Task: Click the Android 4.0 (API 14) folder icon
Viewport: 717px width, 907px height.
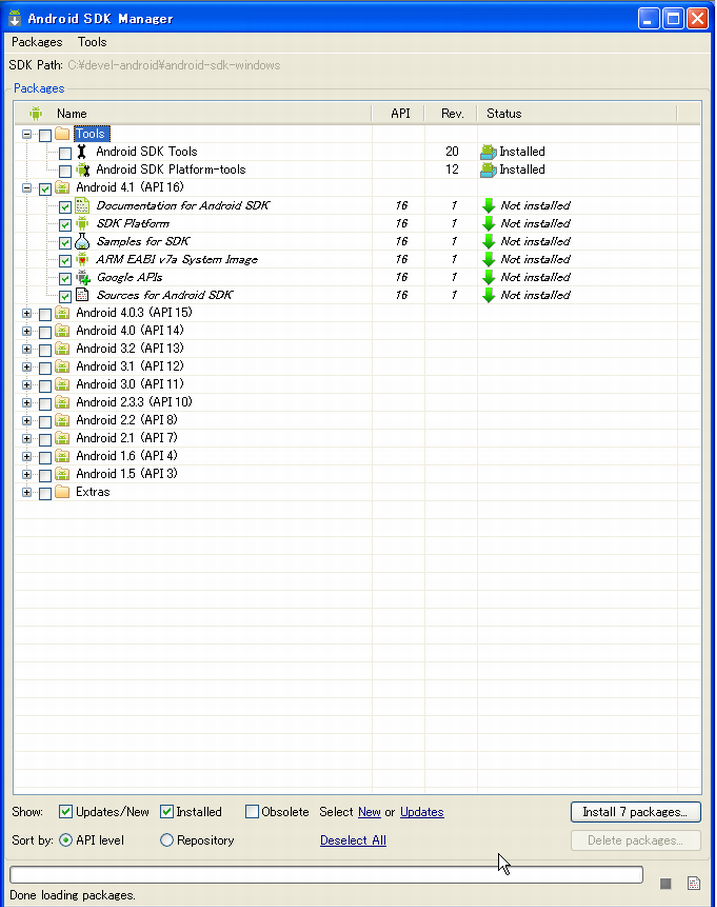Action: pos(62,331)
